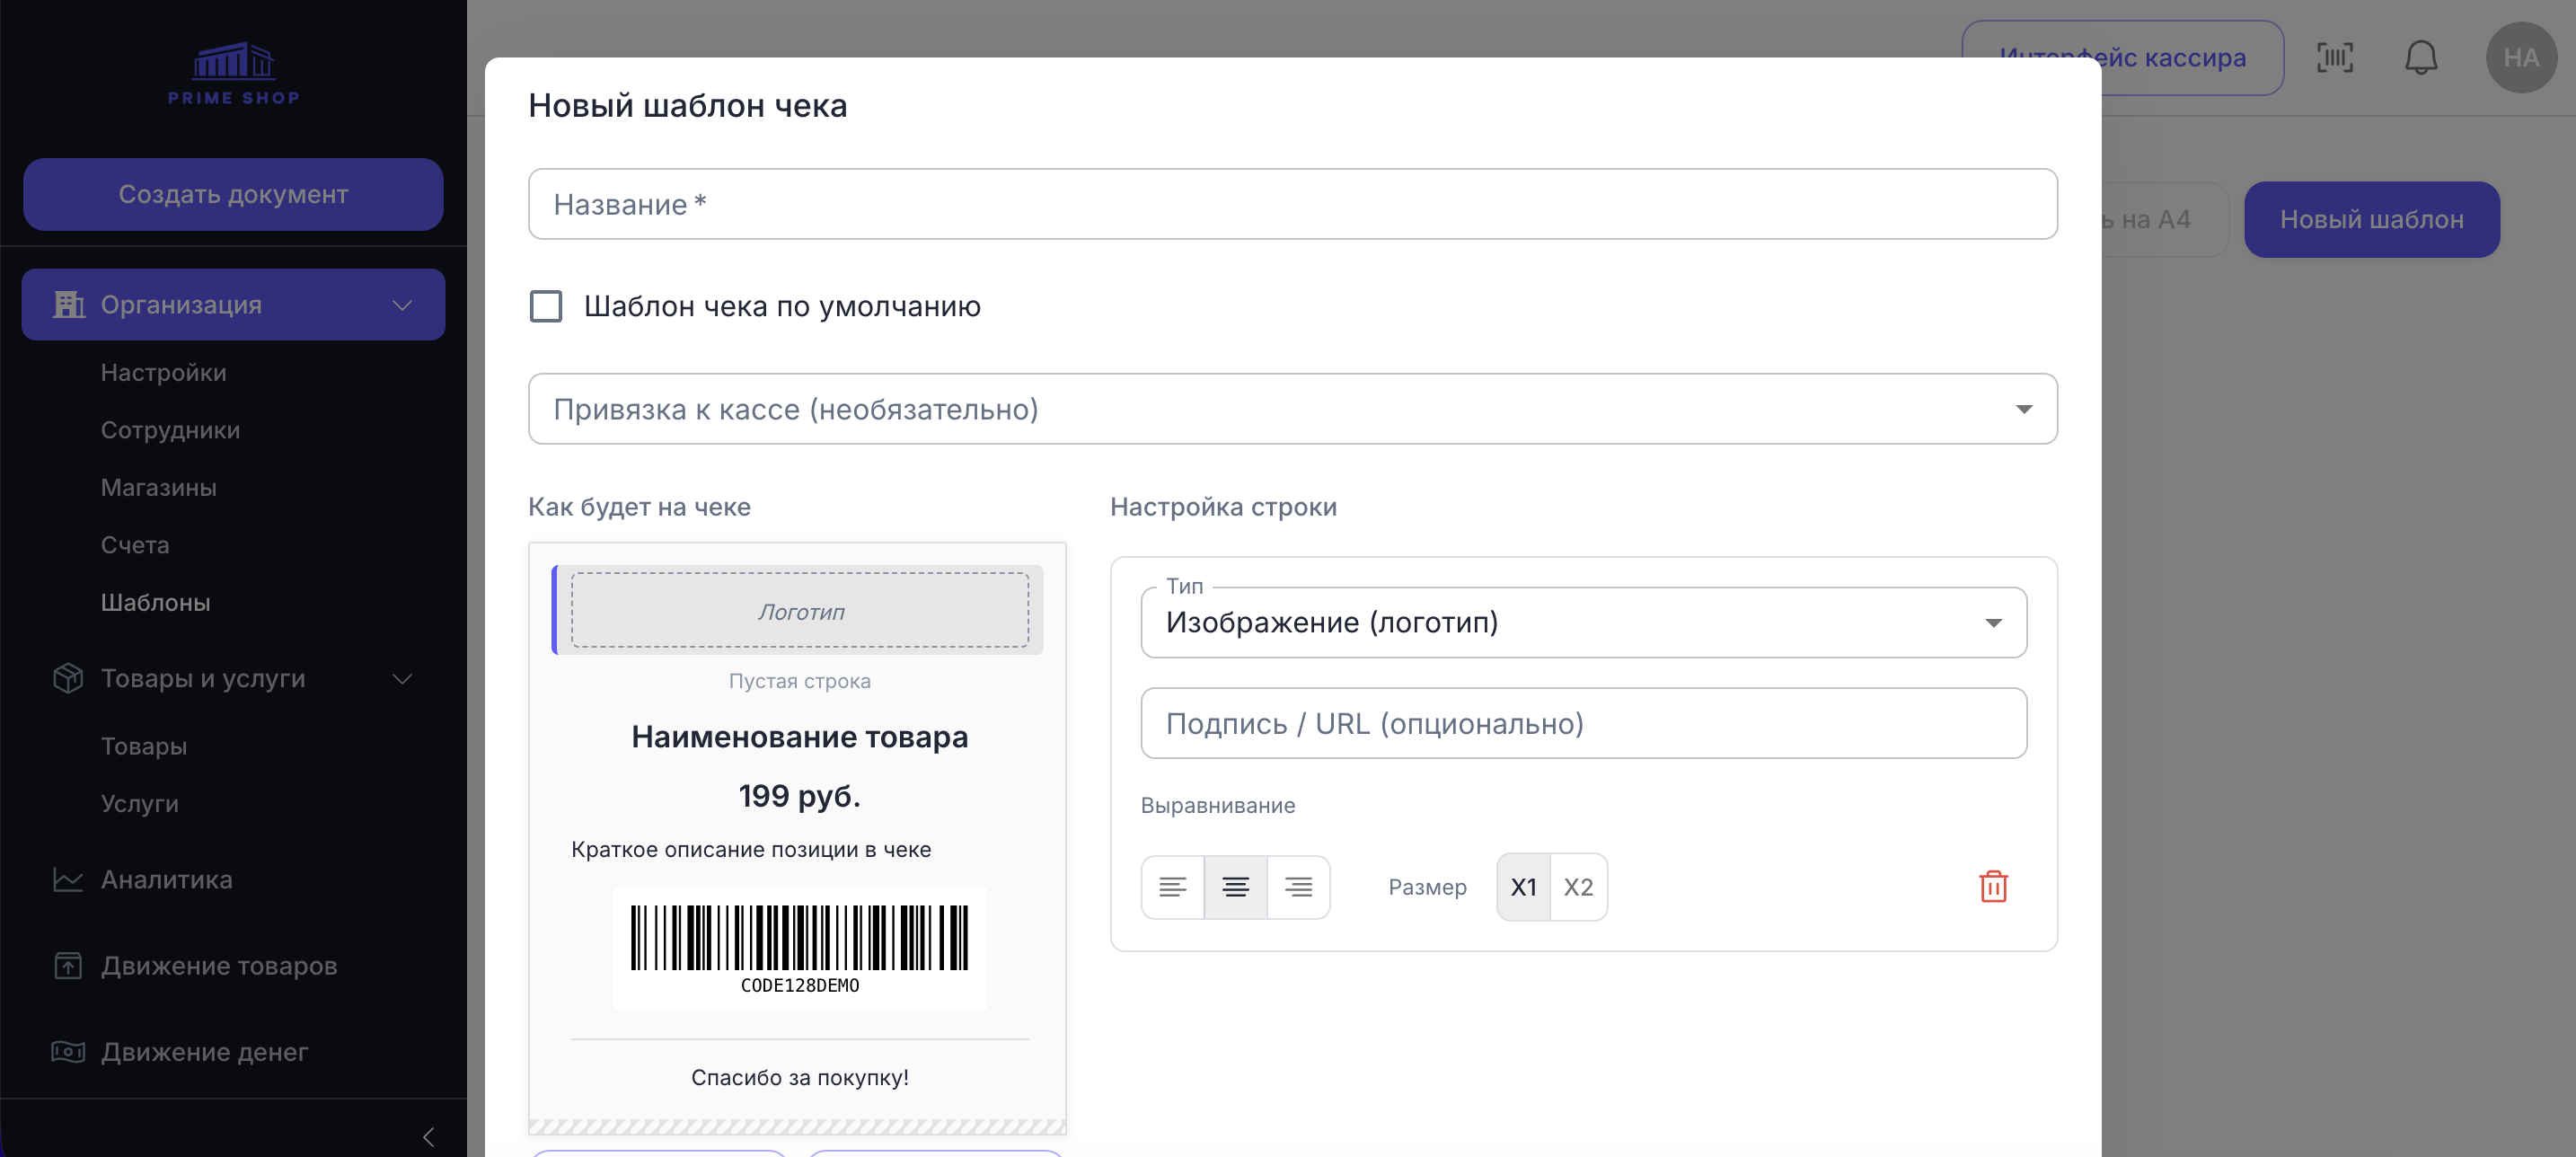Click the Движение товаров icon
This screenshot has height=1157, width=2576.
pyautogui.click(x=68, y=965)
